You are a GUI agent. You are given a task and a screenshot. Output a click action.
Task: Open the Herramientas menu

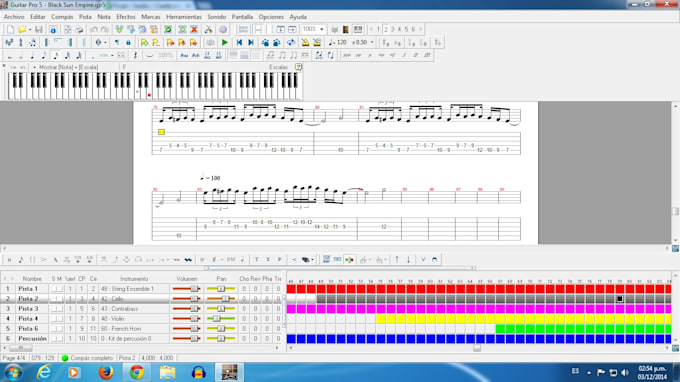coord(184,17)
